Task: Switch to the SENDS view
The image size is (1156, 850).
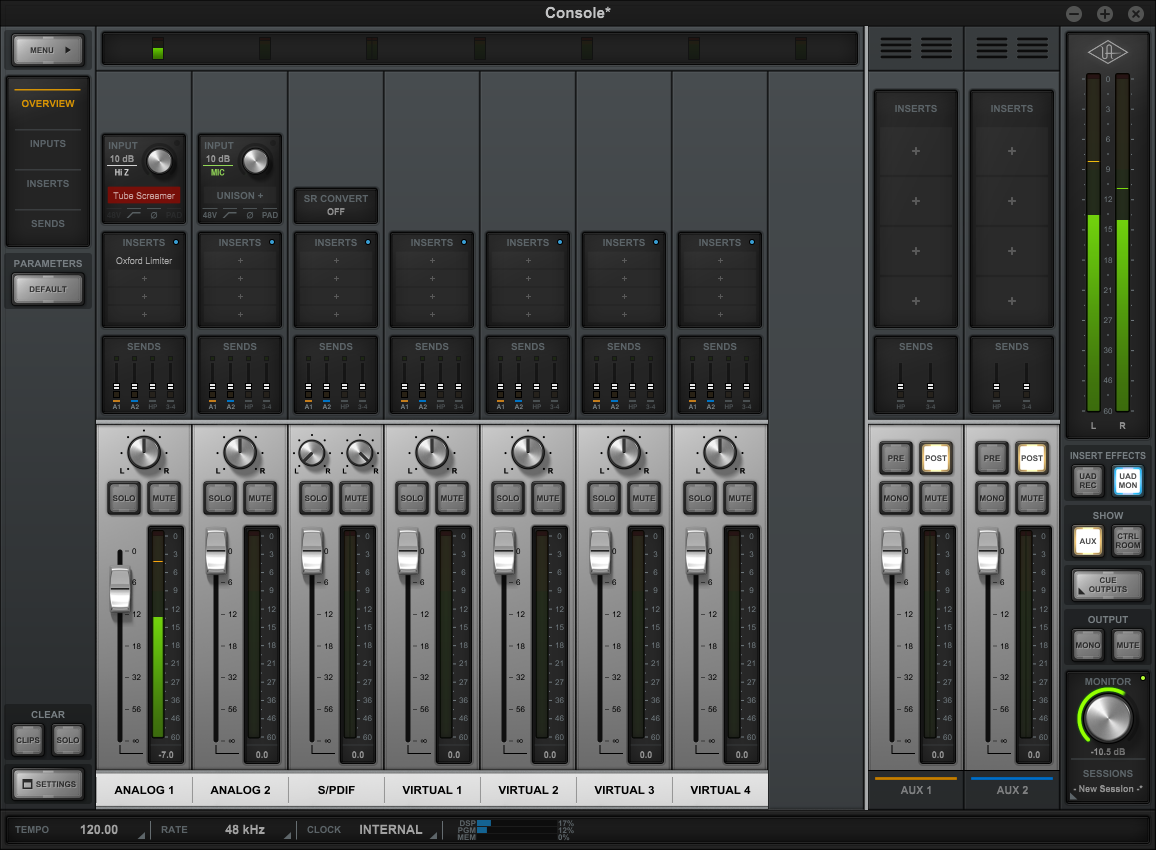Action: pyautogui.click(x=48, y=223)
